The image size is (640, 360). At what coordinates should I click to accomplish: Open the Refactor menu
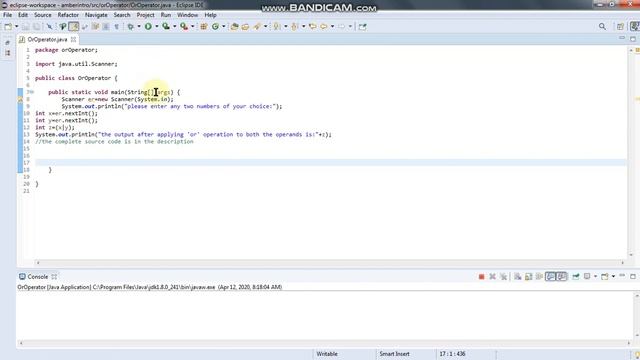pos(68,15)
